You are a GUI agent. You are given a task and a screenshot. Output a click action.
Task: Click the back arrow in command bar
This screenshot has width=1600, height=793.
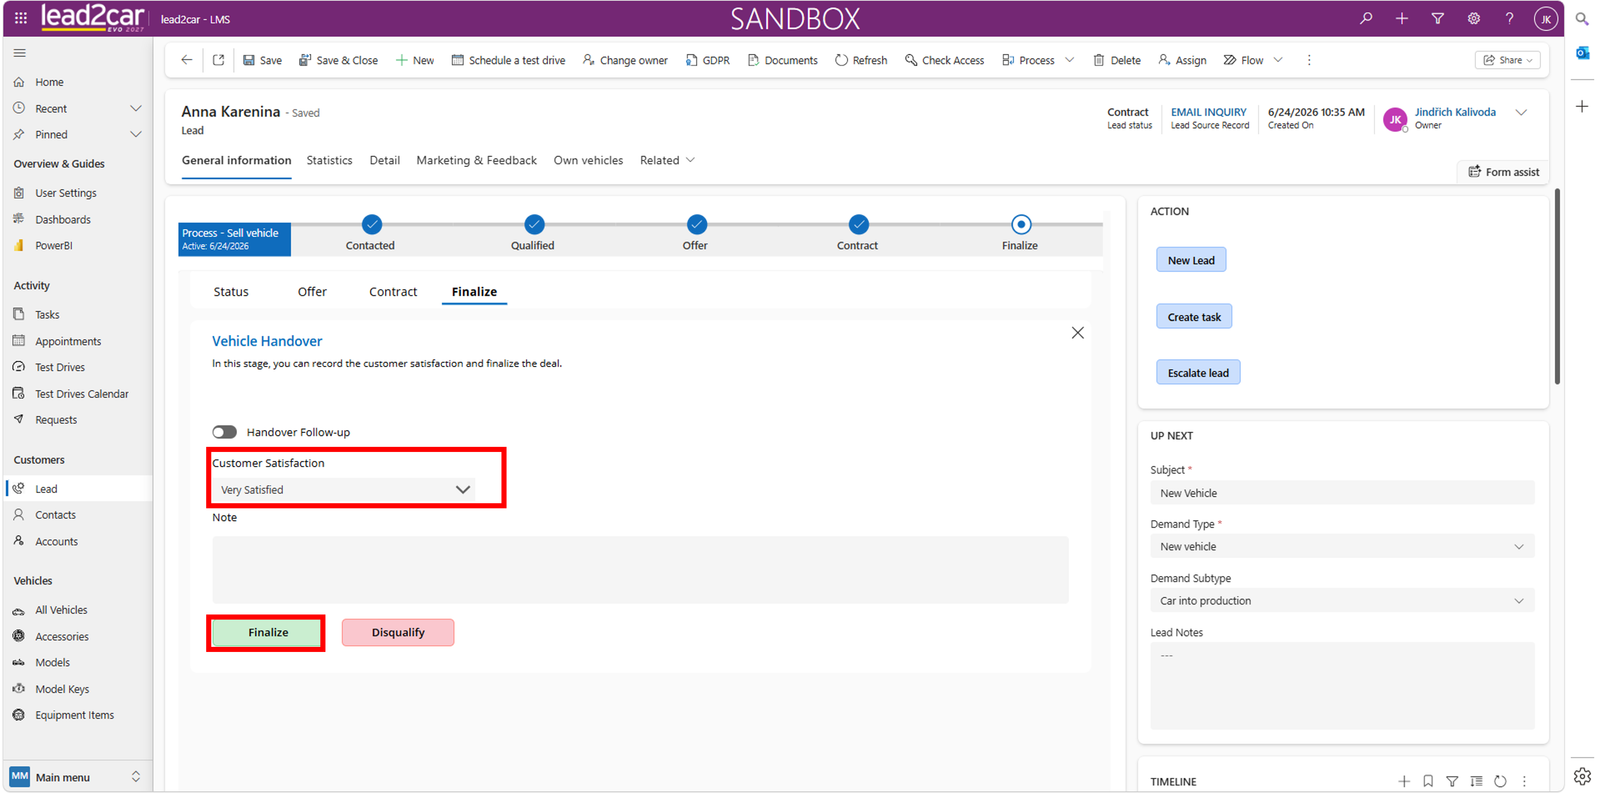(x=186, y=60)
